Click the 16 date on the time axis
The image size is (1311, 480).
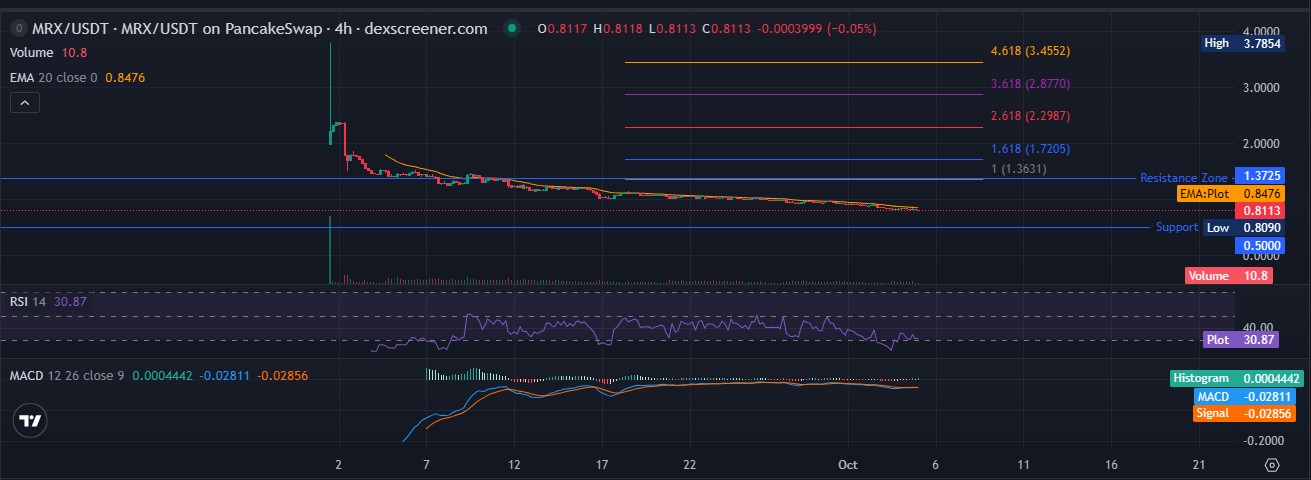click(1112, 465)
